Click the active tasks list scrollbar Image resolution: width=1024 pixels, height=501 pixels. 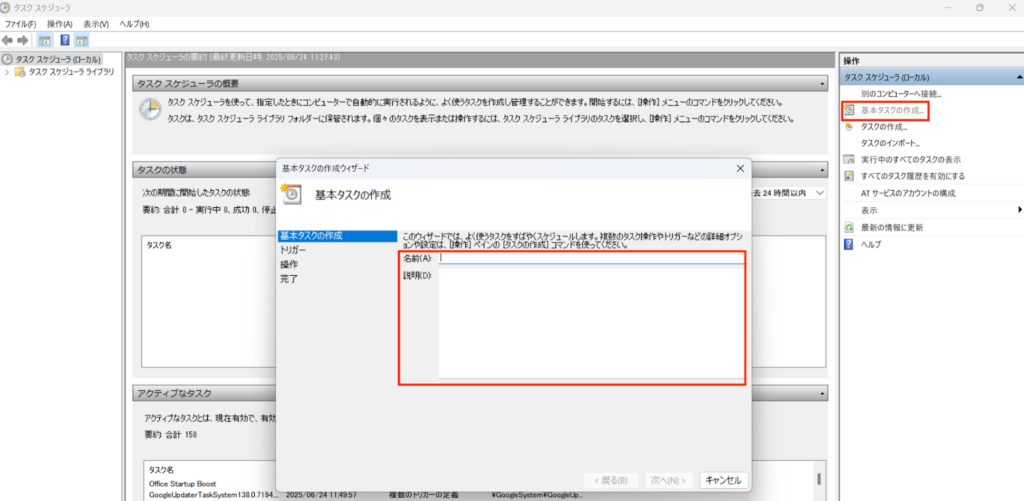click(819, 481)
